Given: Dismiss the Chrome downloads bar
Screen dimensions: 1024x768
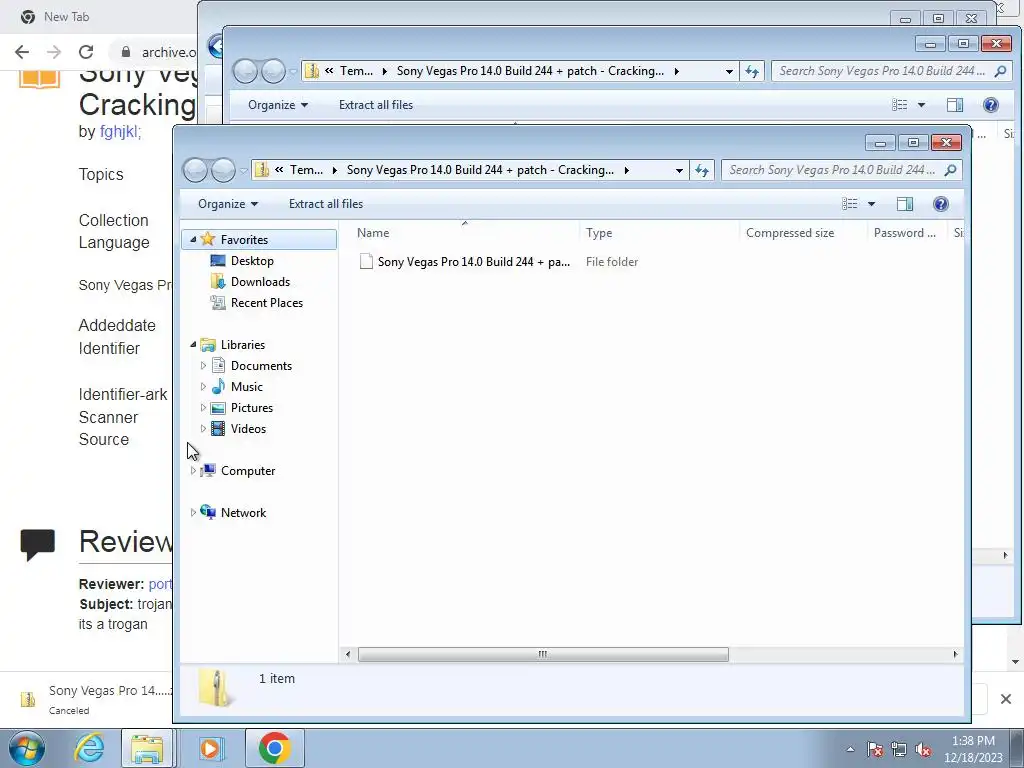Looking at the screenshot, I should (1006, 699).
